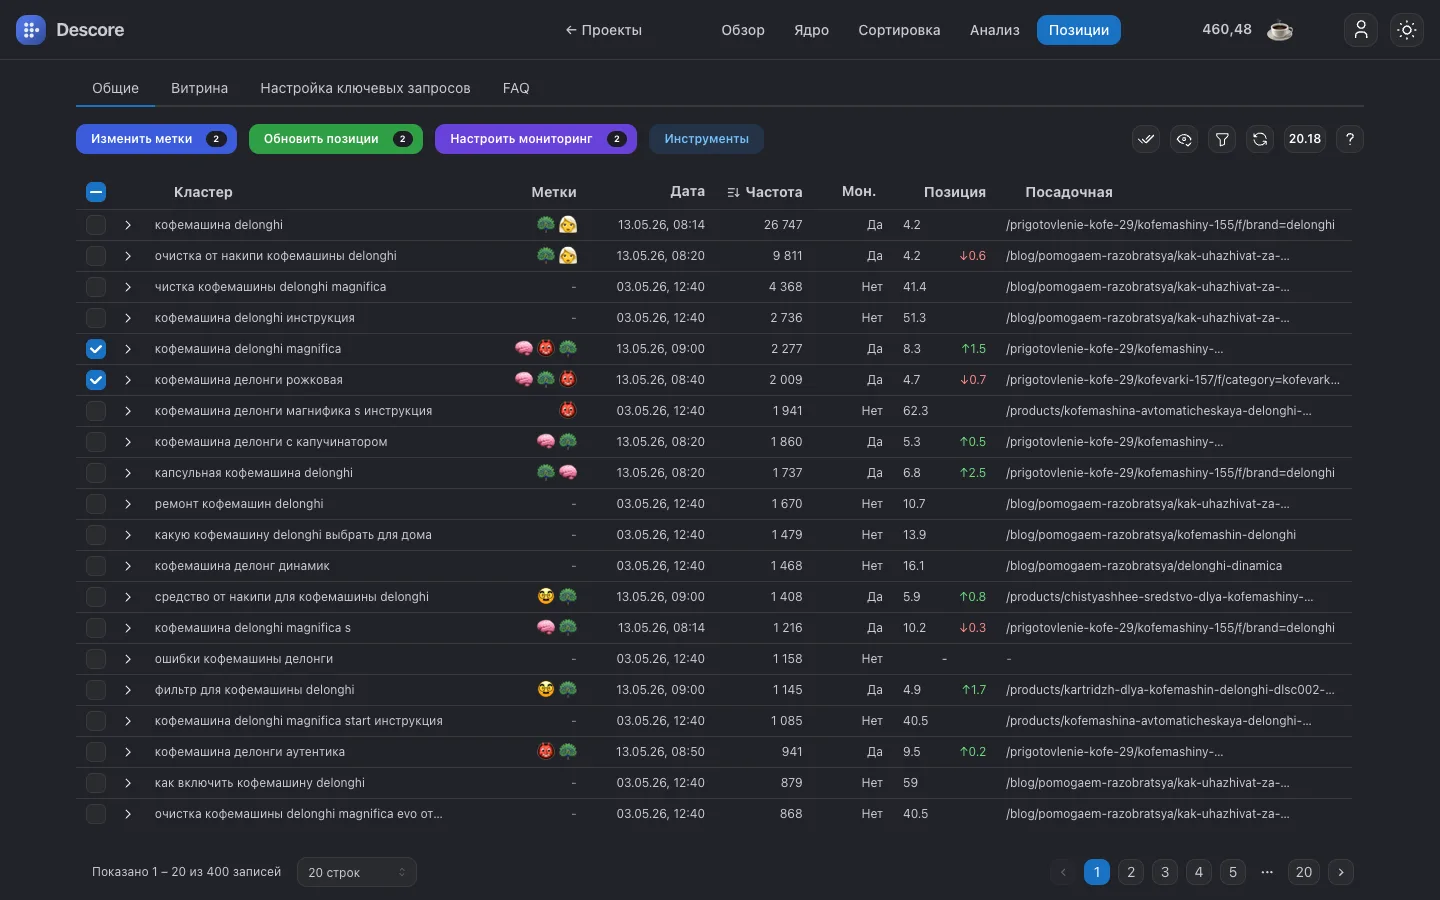Expand cluster 'капсульная кофемашина delonghi'
Image resolution: width=1440 pixels, height=900 pixels.
pyautogui.click(x=128, y=473)
